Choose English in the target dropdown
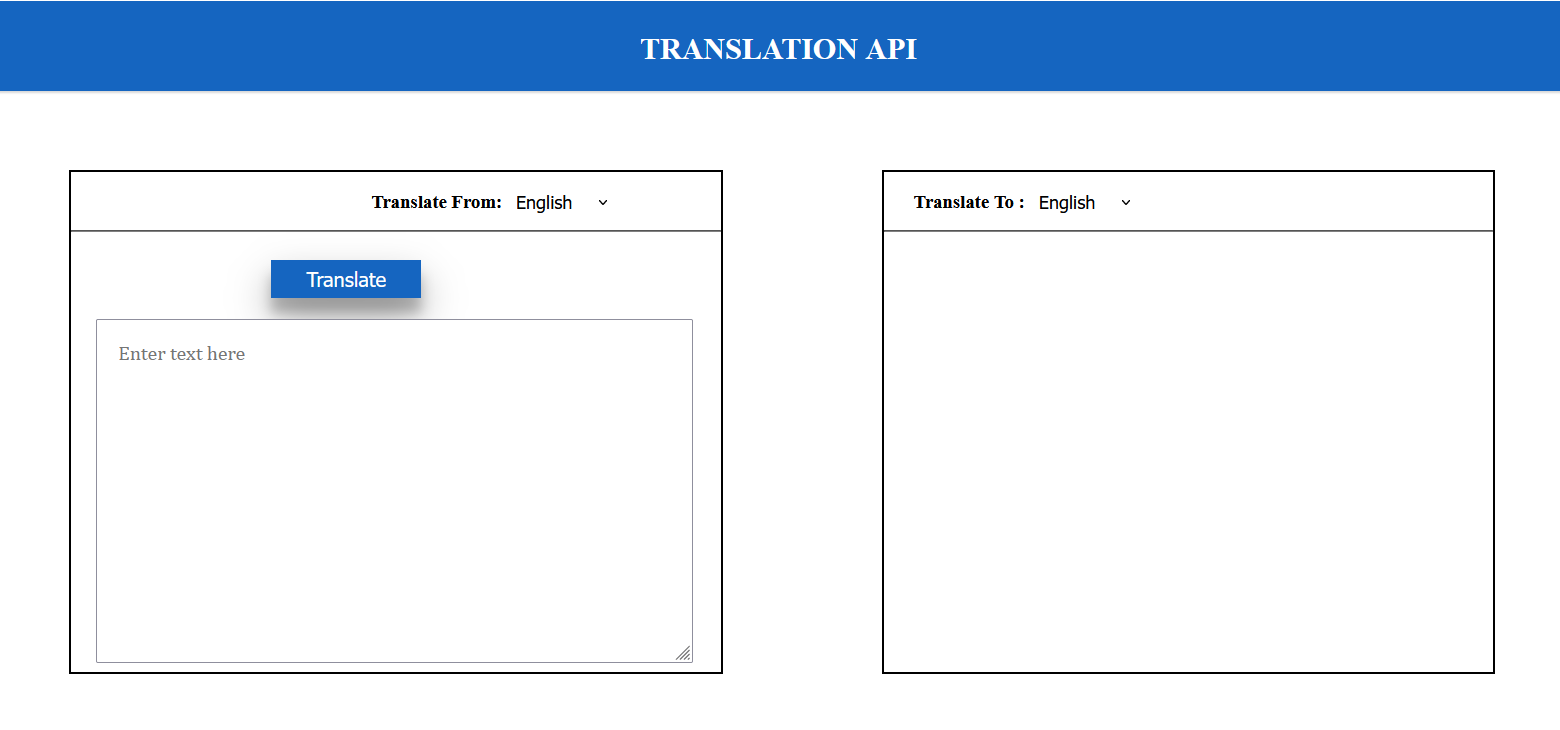Viewport: 1560px width, 730px height. pyautogui.click(x=1067, y=202)
